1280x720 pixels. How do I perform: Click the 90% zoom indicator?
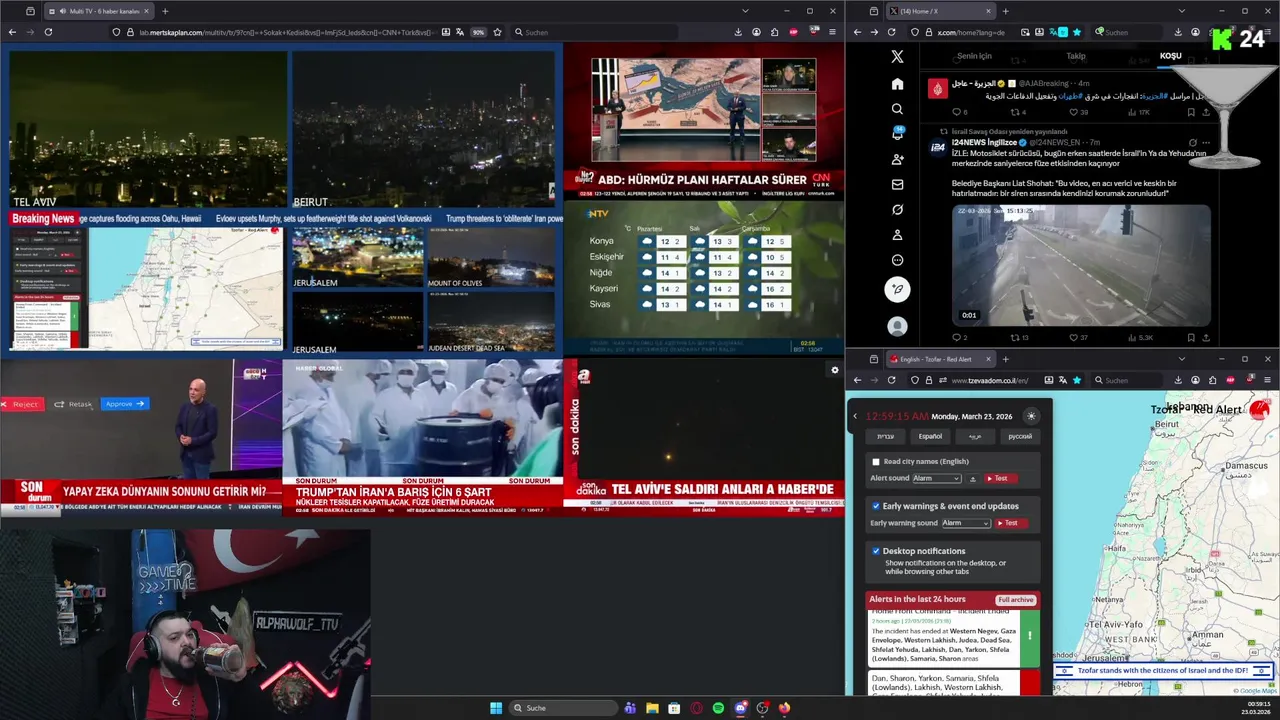coord(478,32)
